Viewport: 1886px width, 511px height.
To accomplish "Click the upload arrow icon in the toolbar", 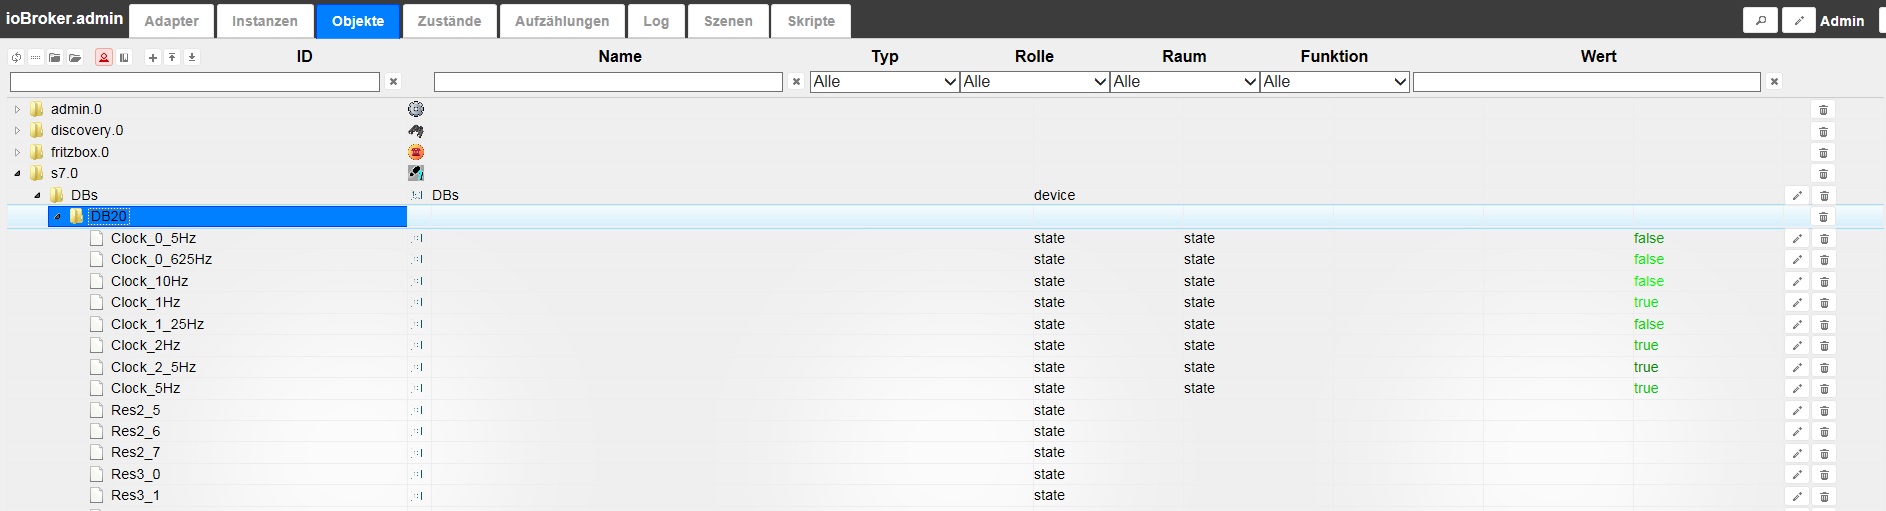I will [172, 58].
